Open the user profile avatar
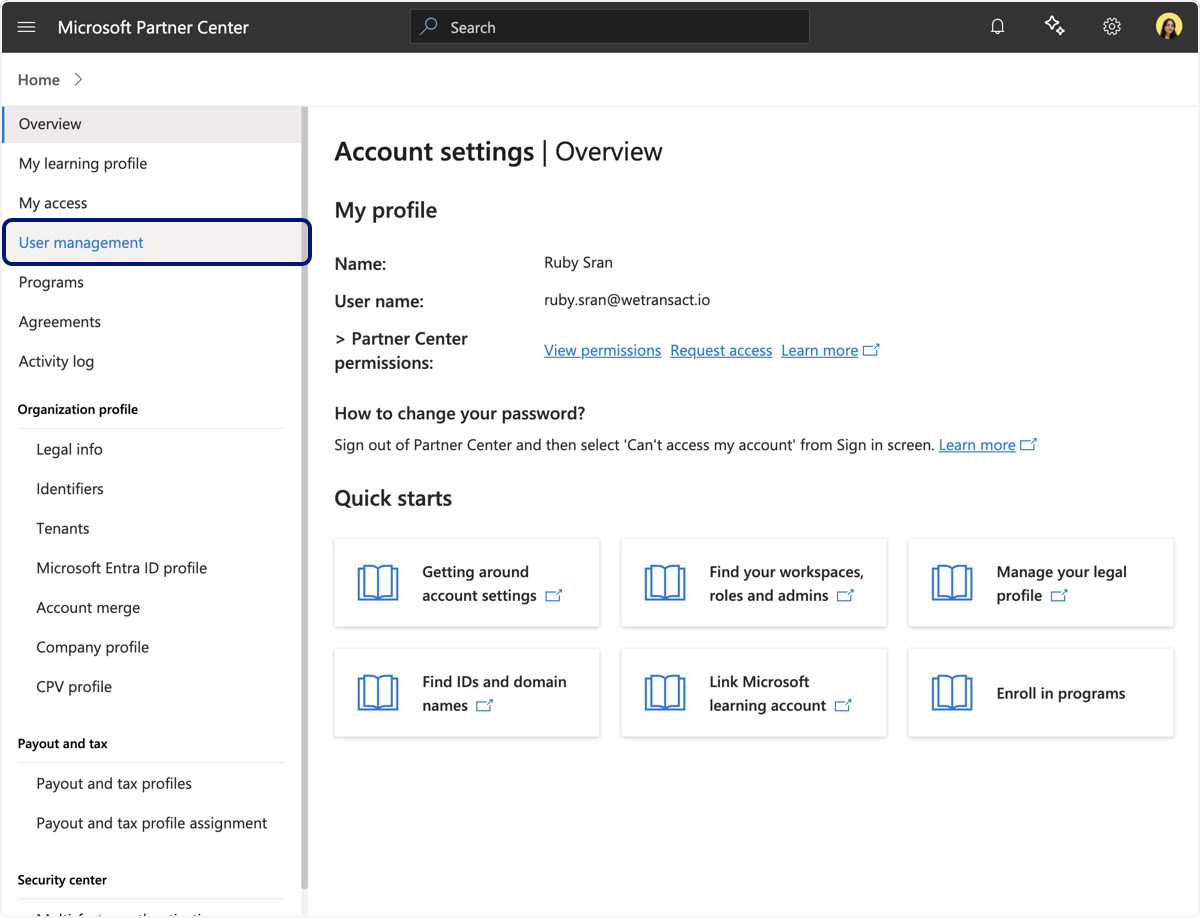Viewport: 1200px width, 918px height. (1169, 27)
